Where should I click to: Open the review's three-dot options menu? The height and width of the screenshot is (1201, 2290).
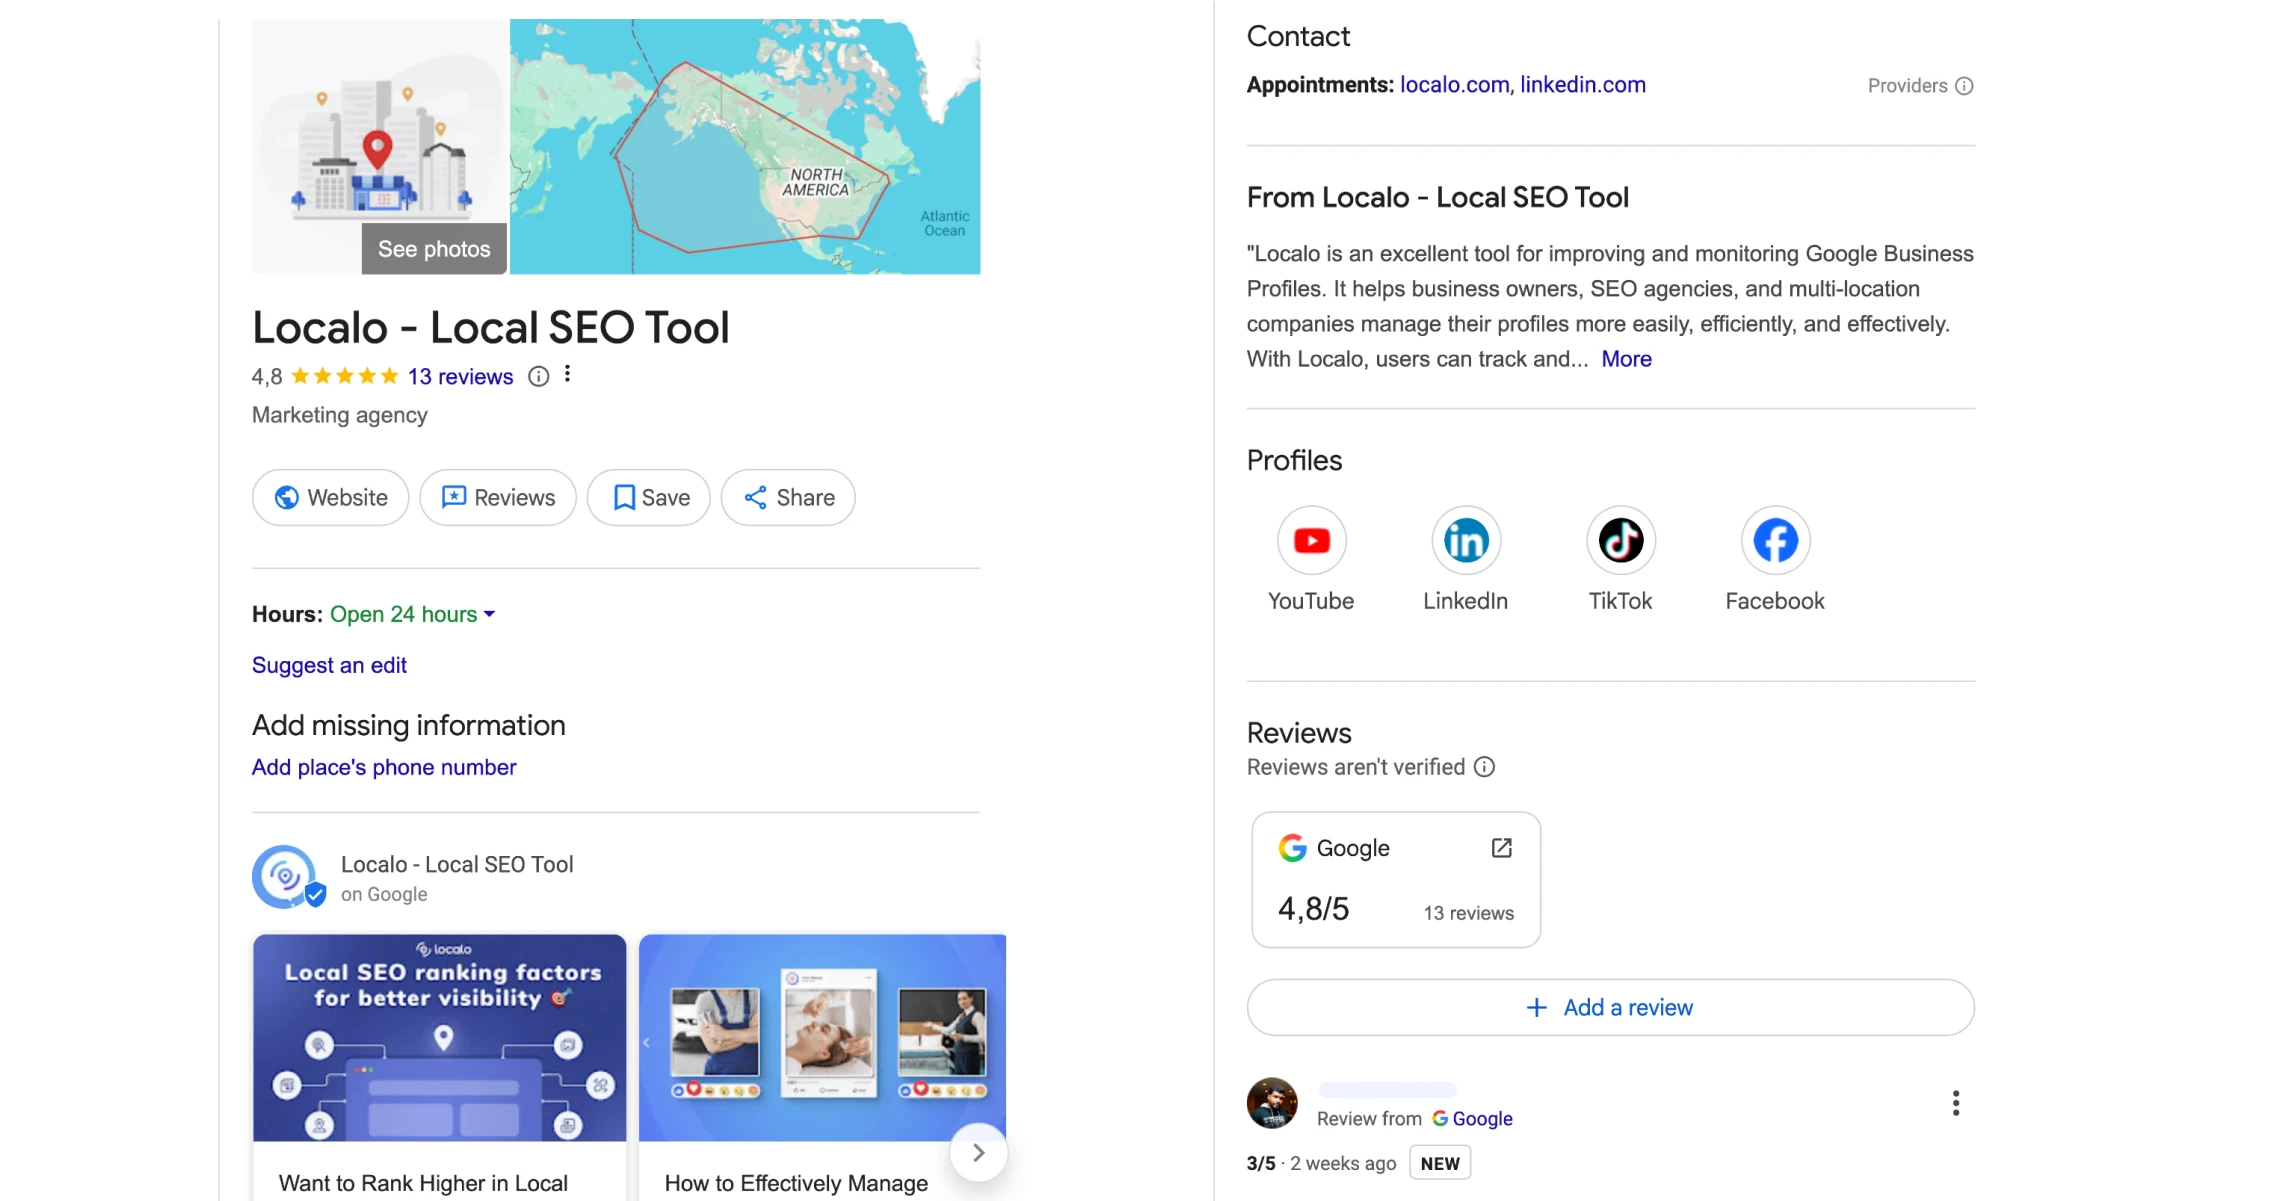point(1955,1103)
